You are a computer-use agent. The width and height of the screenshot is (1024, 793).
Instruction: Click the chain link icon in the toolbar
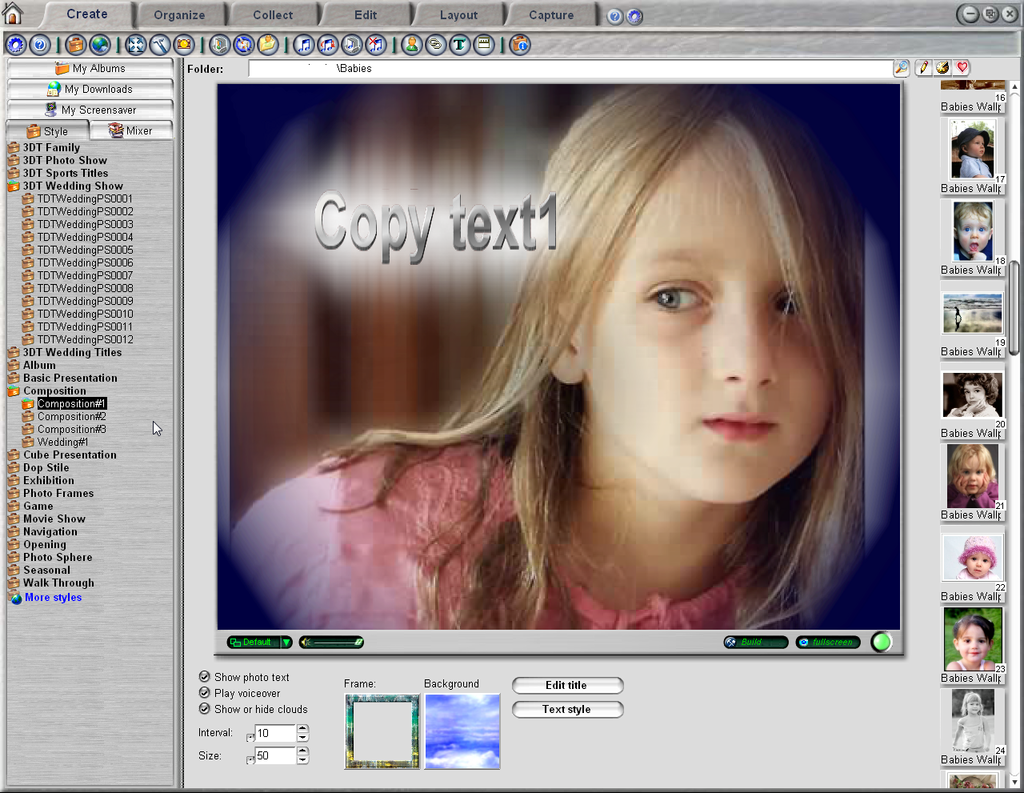tap(436, 45)
